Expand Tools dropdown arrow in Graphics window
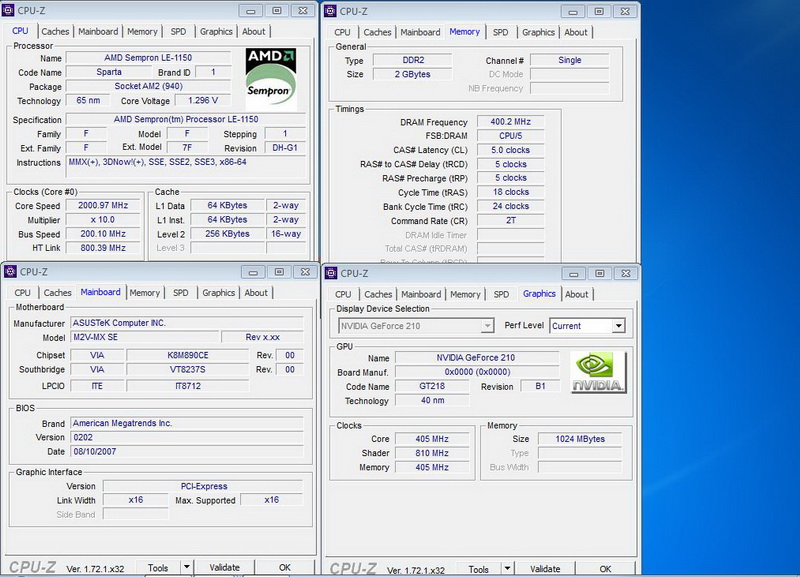Viewport: 800px width, 577px height. pyautogui.click(x=507, y=568)
